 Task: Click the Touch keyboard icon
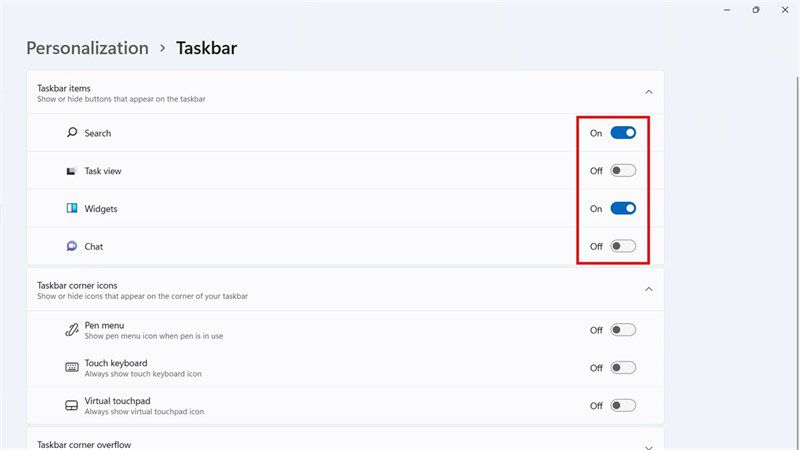pyautogui.click(x=72, y=367)
